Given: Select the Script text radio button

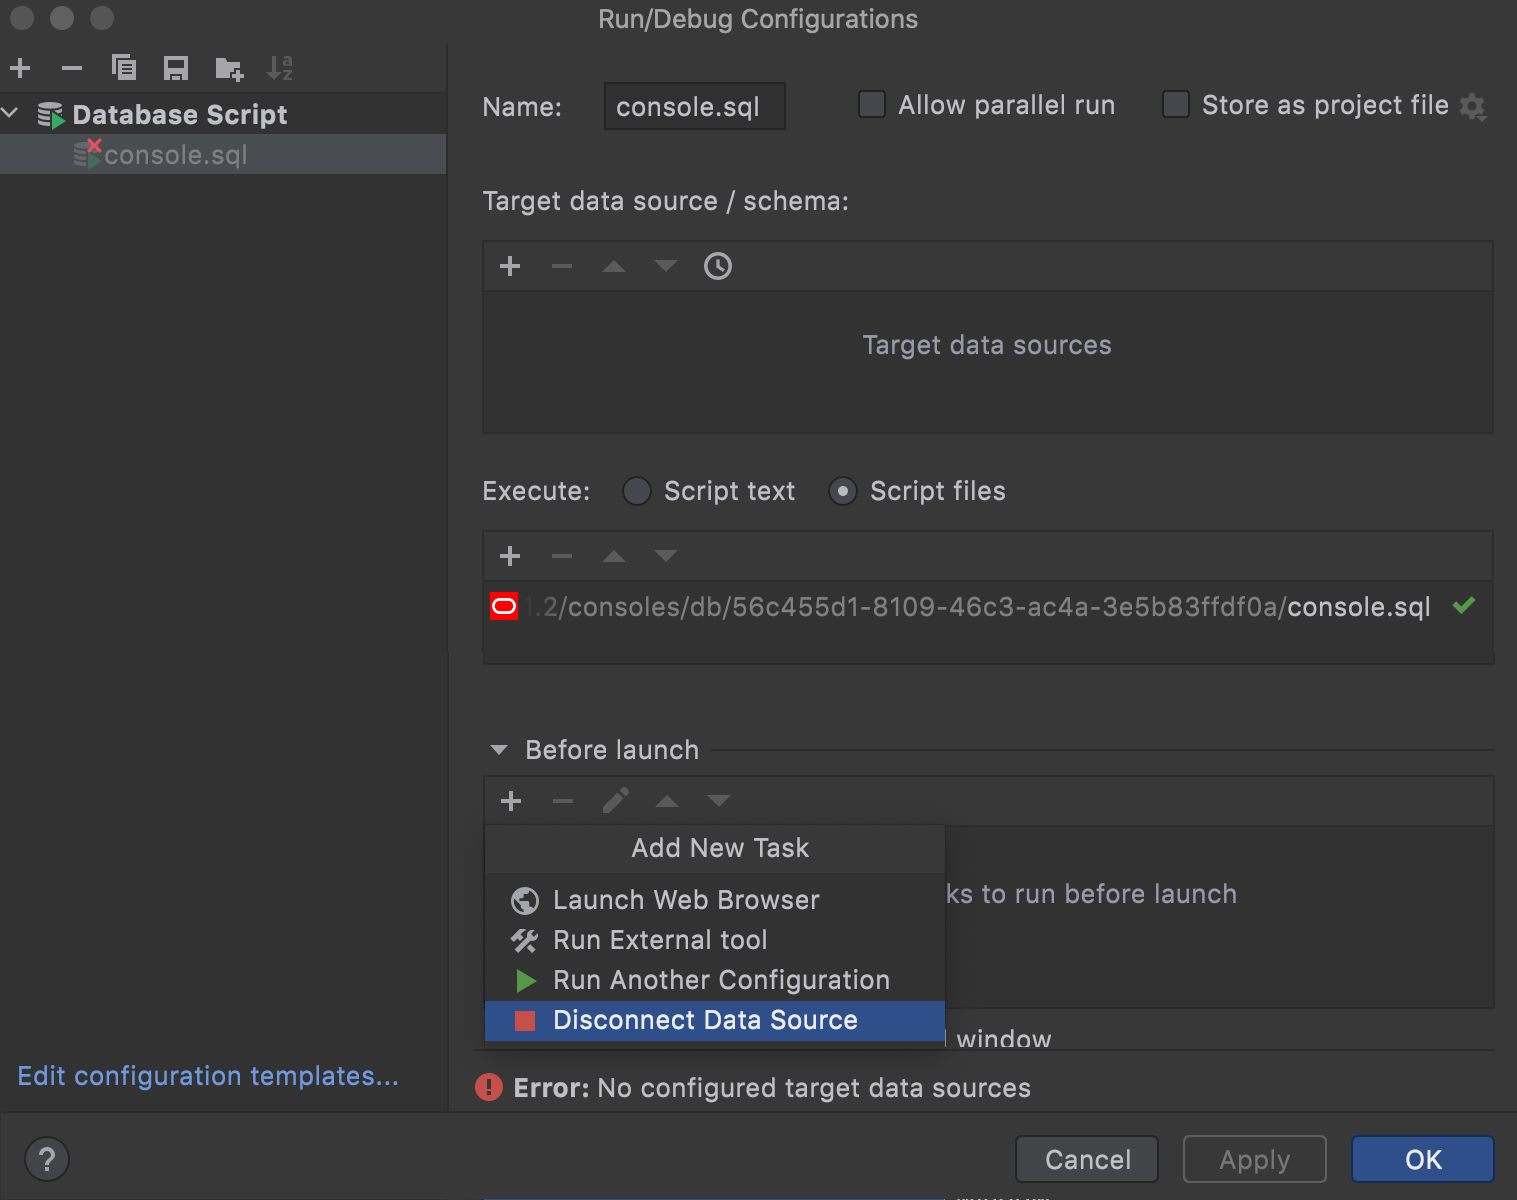Looking at the screenshot, I should coord(637,491).
